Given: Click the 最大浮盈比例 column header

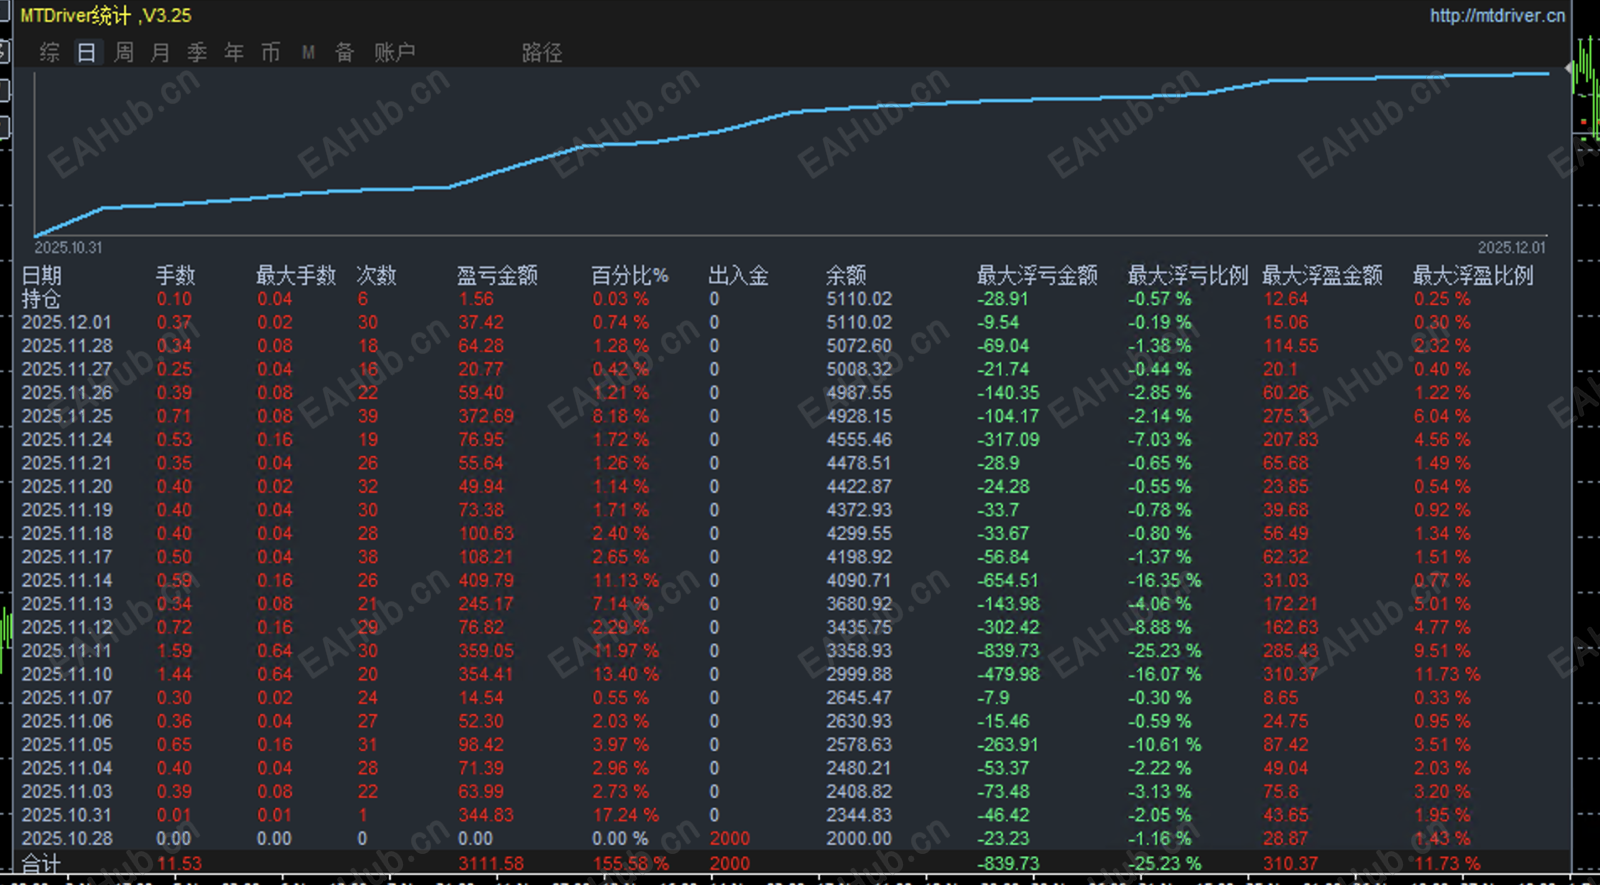Looking at the screenshot, I should (1473, 275).
